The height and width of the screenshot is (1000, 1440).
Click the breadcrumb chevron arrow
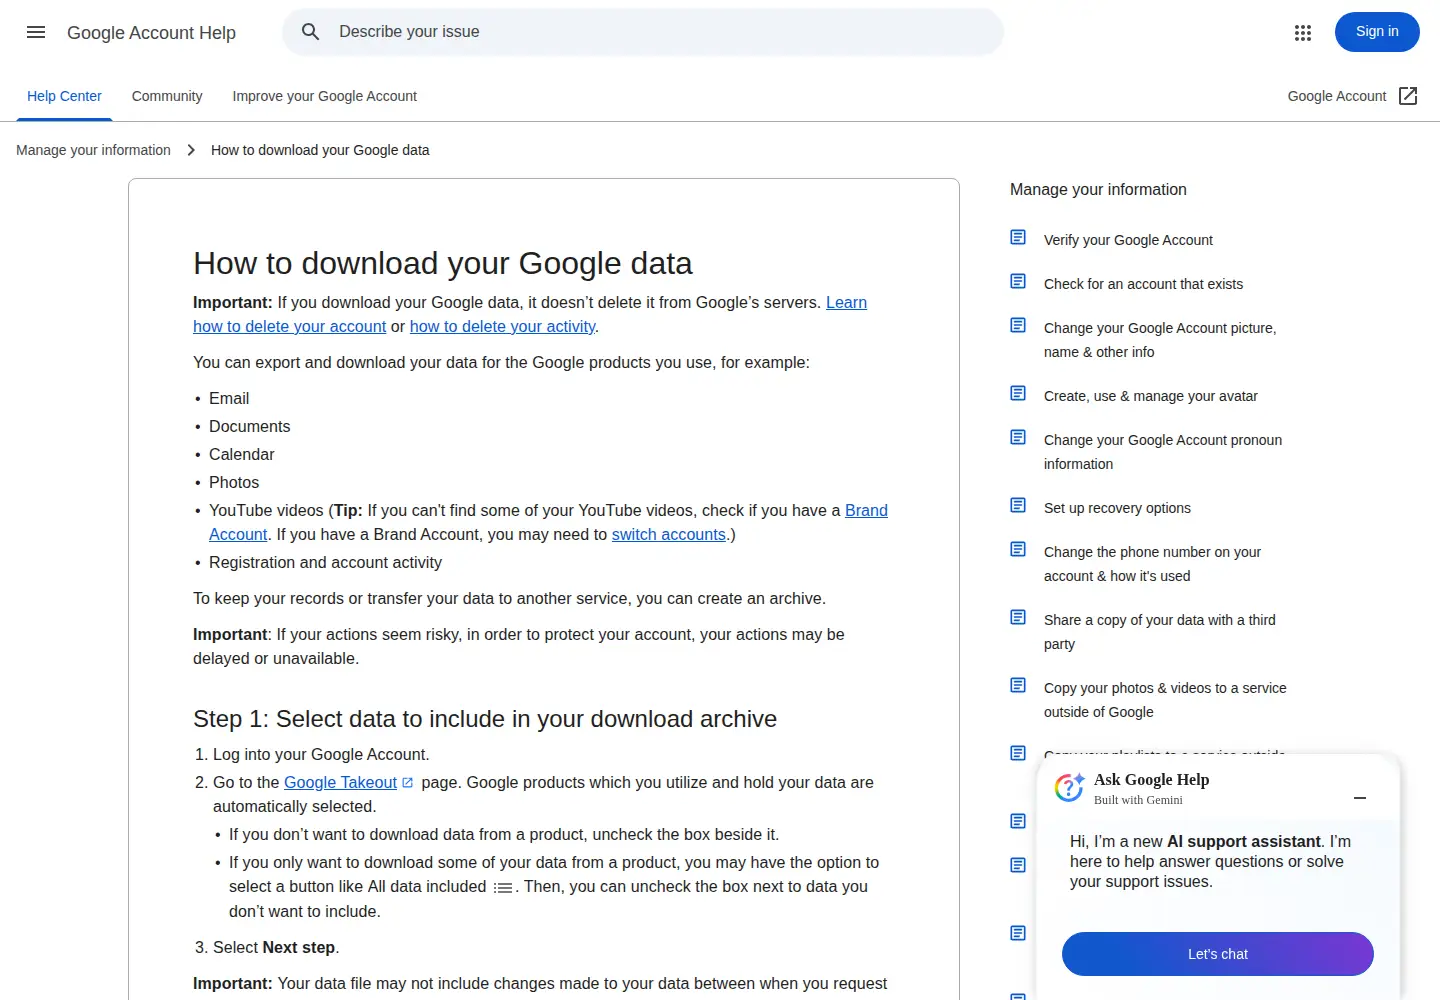[191, 150]
